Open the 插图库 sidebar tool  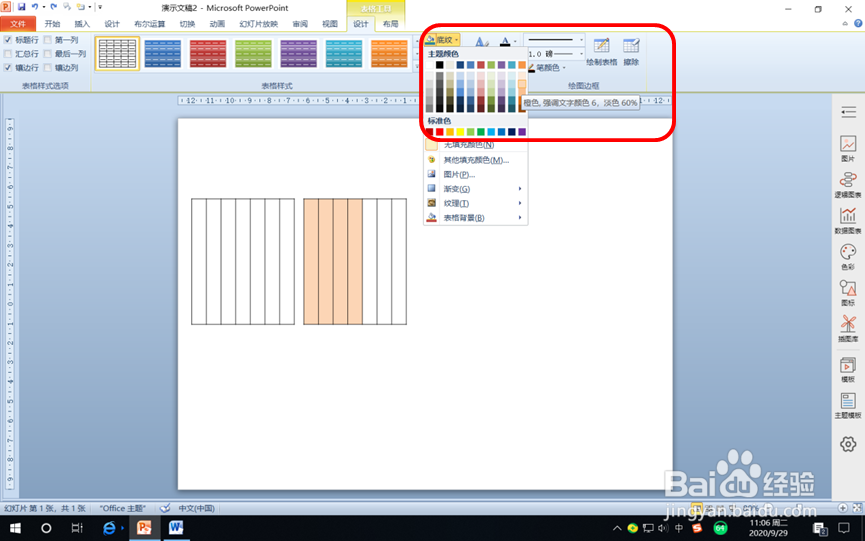tap(848, 329)
